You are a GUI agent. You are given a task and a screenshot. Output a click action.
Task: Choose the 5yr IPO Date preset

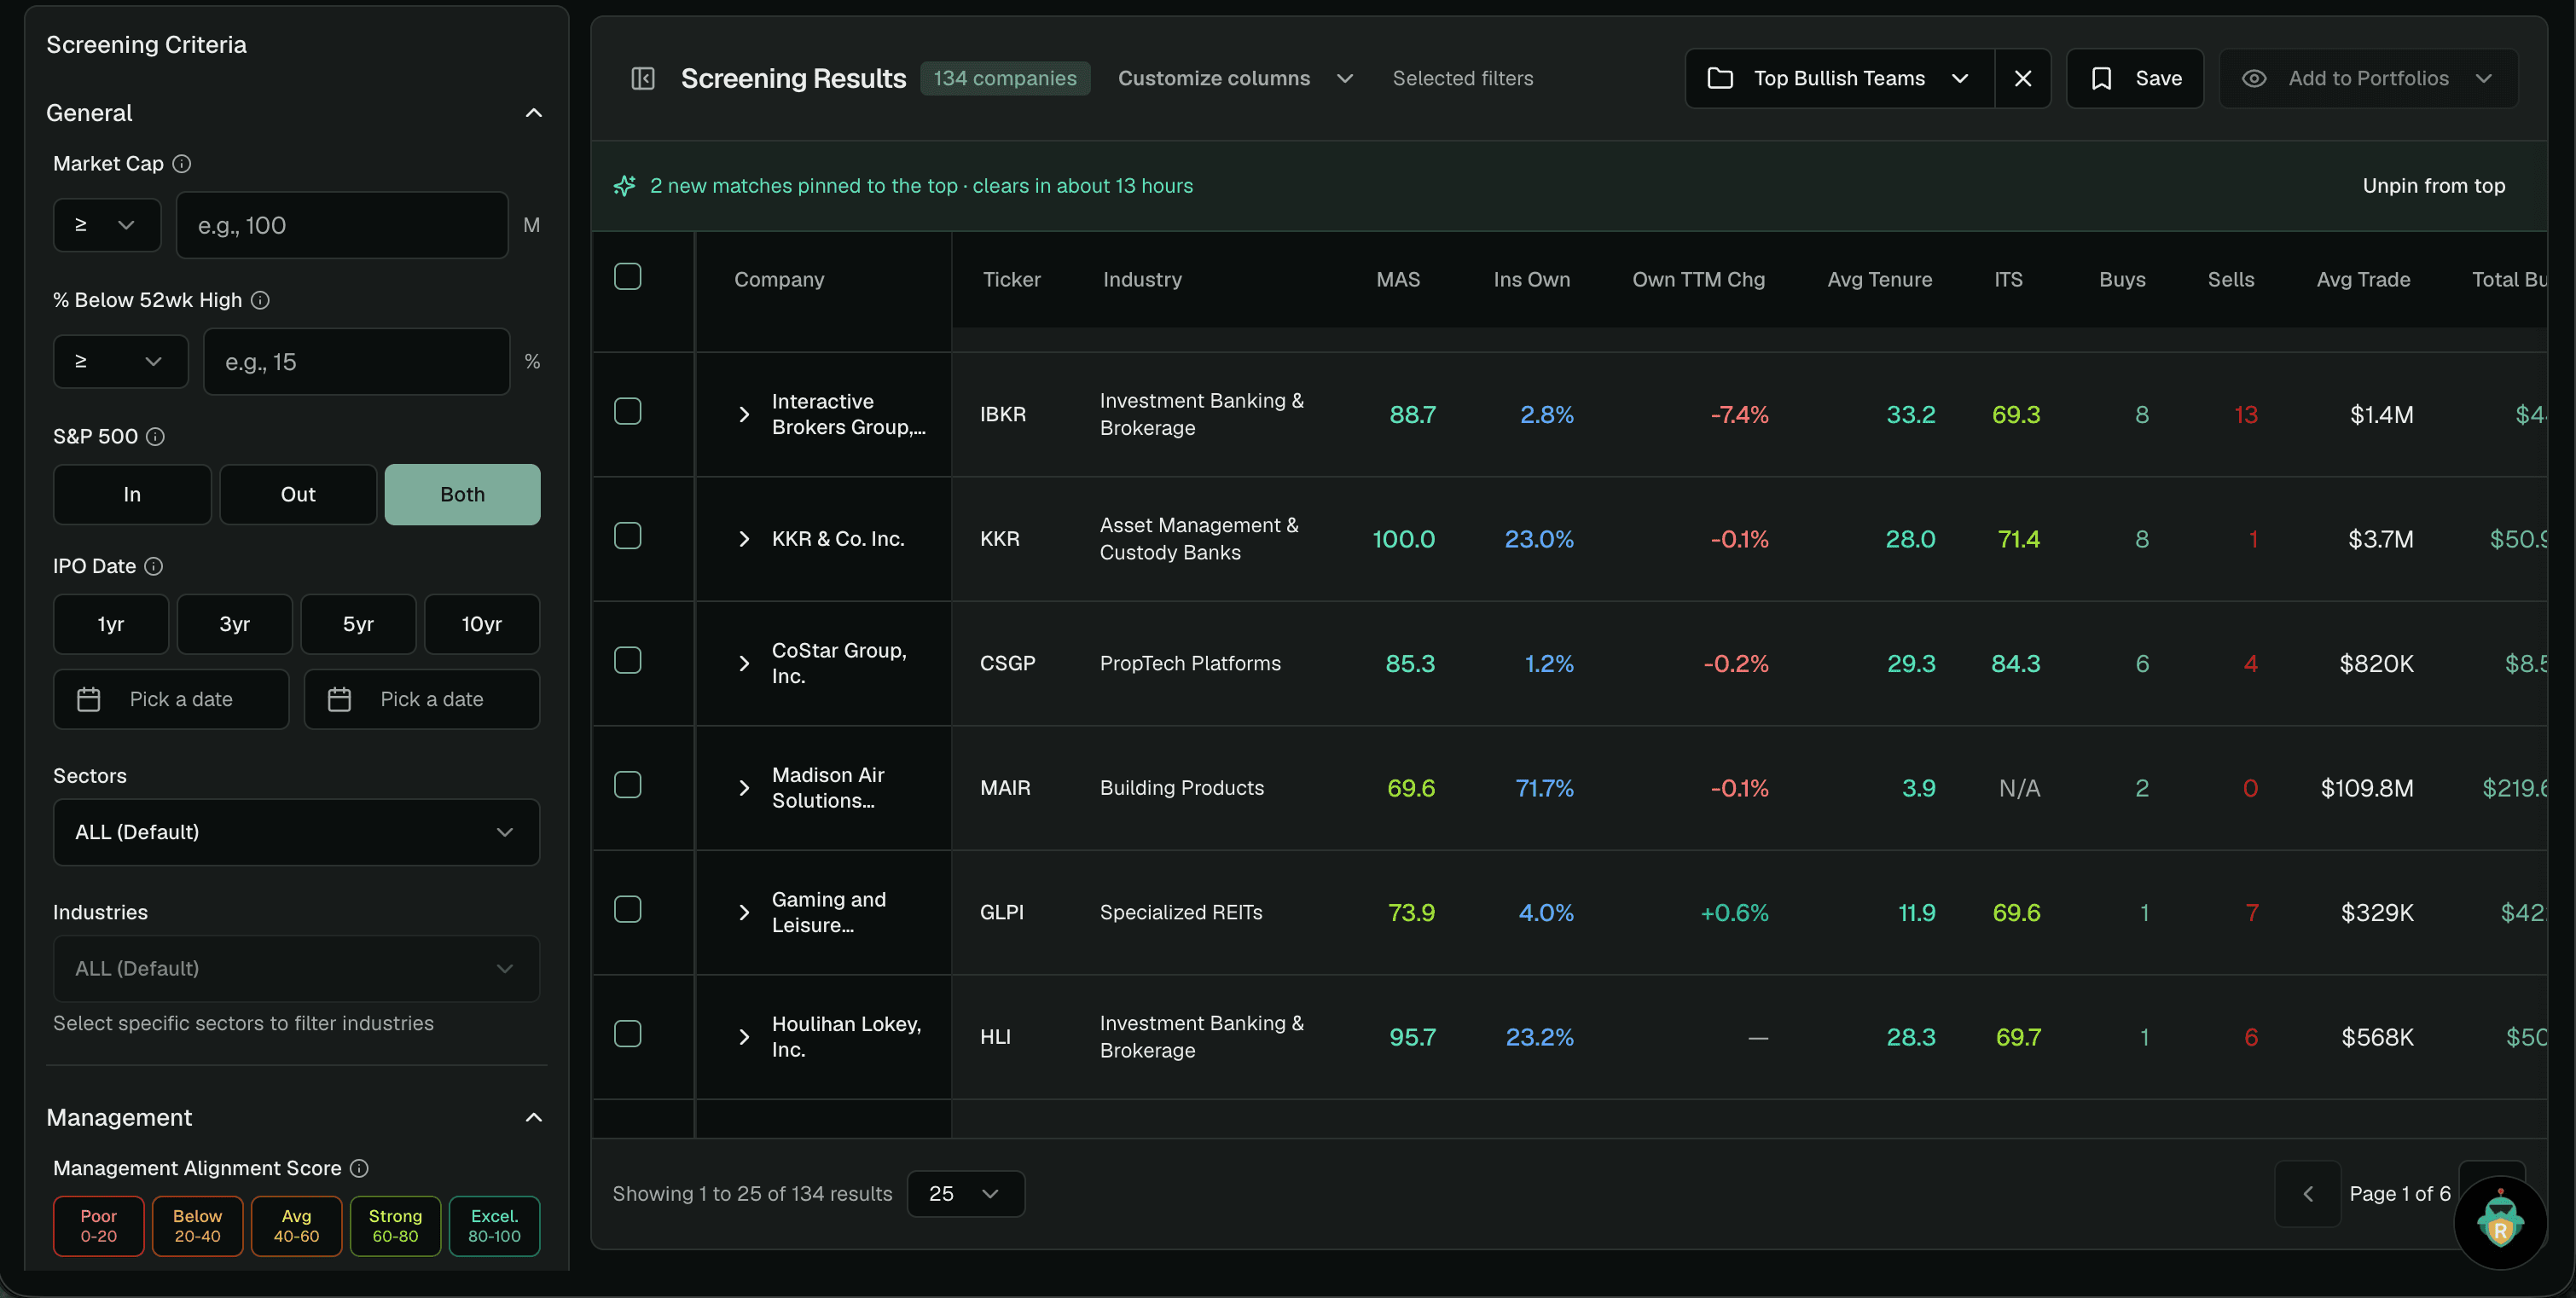[x=358, y=624]
